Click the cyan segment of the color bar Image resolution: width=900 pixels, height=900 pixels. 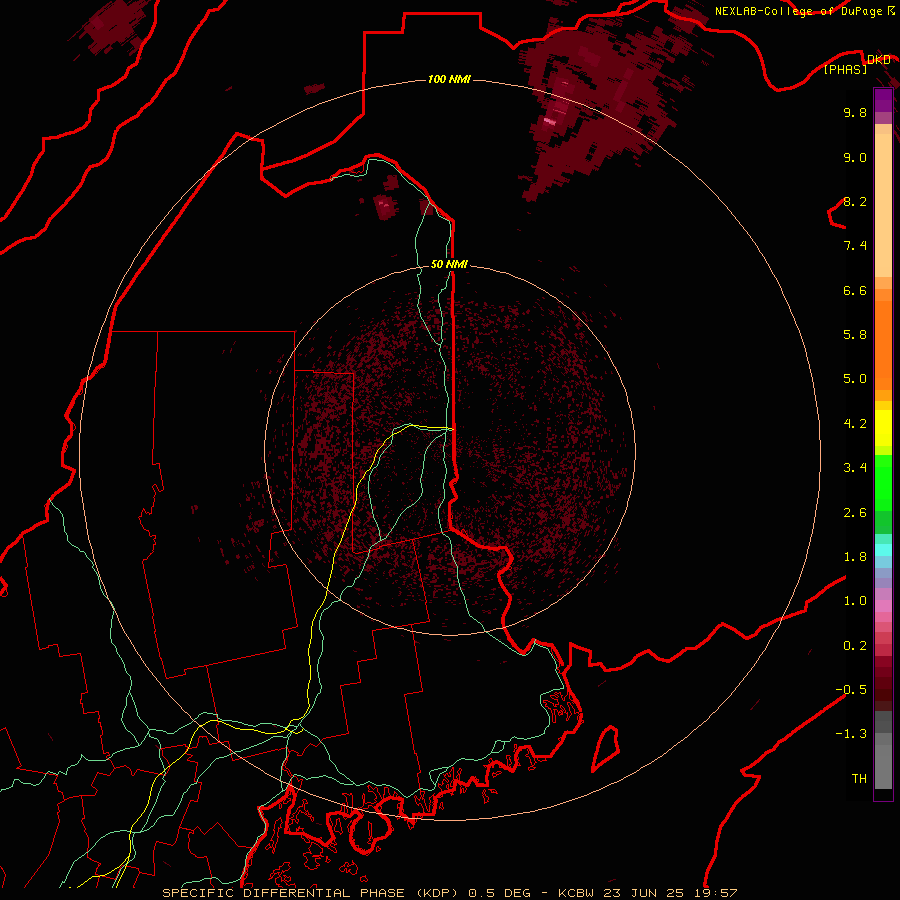pyautogui.click(x=883, y=550)
